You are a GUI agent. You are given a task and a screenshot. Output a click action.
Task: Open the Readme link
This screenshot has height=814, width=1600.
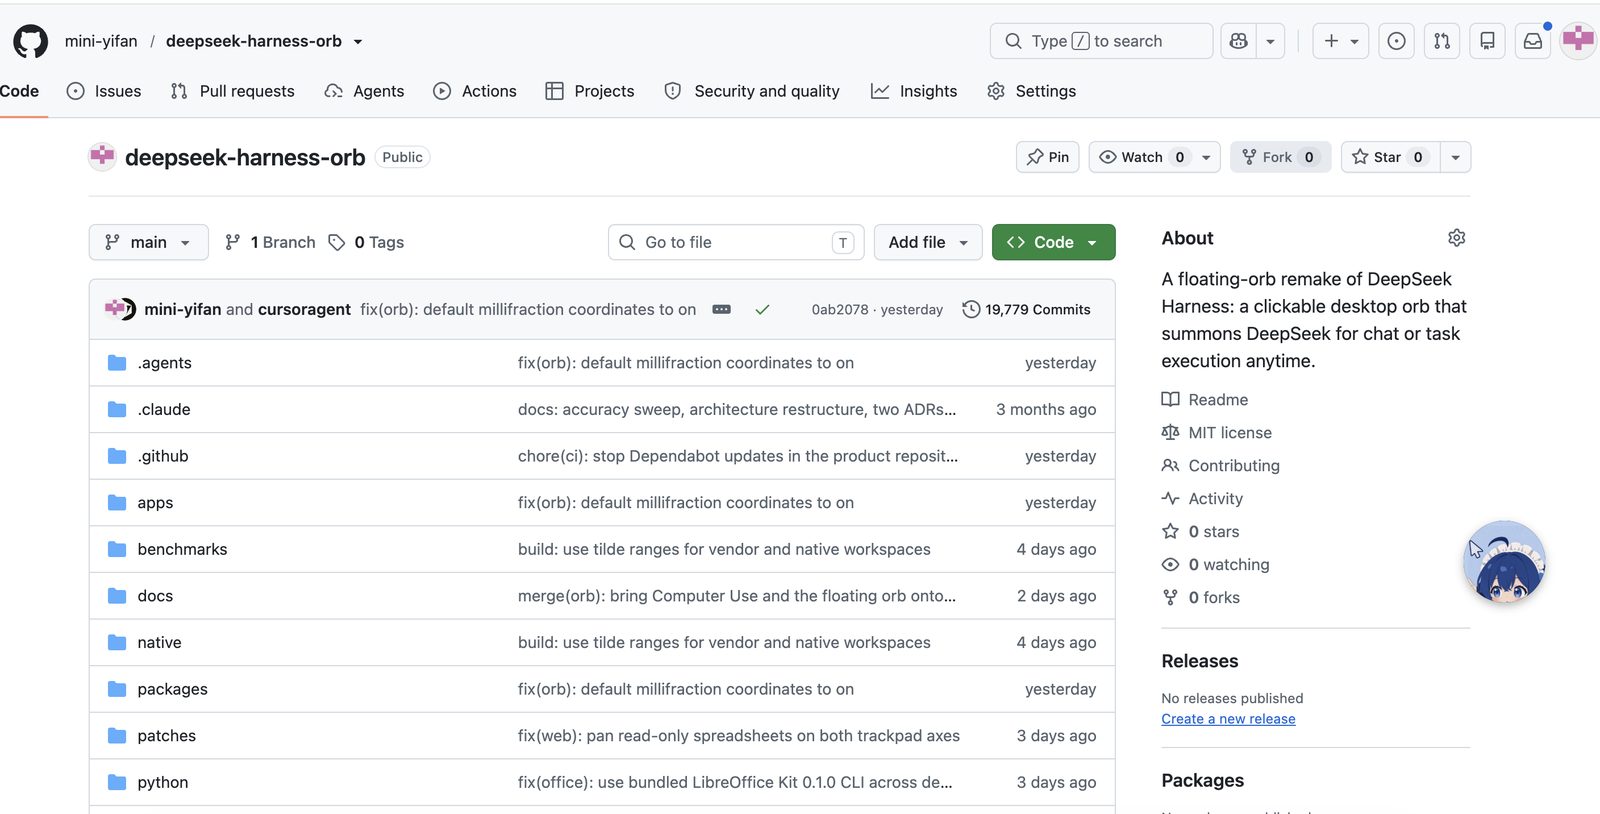point(1205,400)
